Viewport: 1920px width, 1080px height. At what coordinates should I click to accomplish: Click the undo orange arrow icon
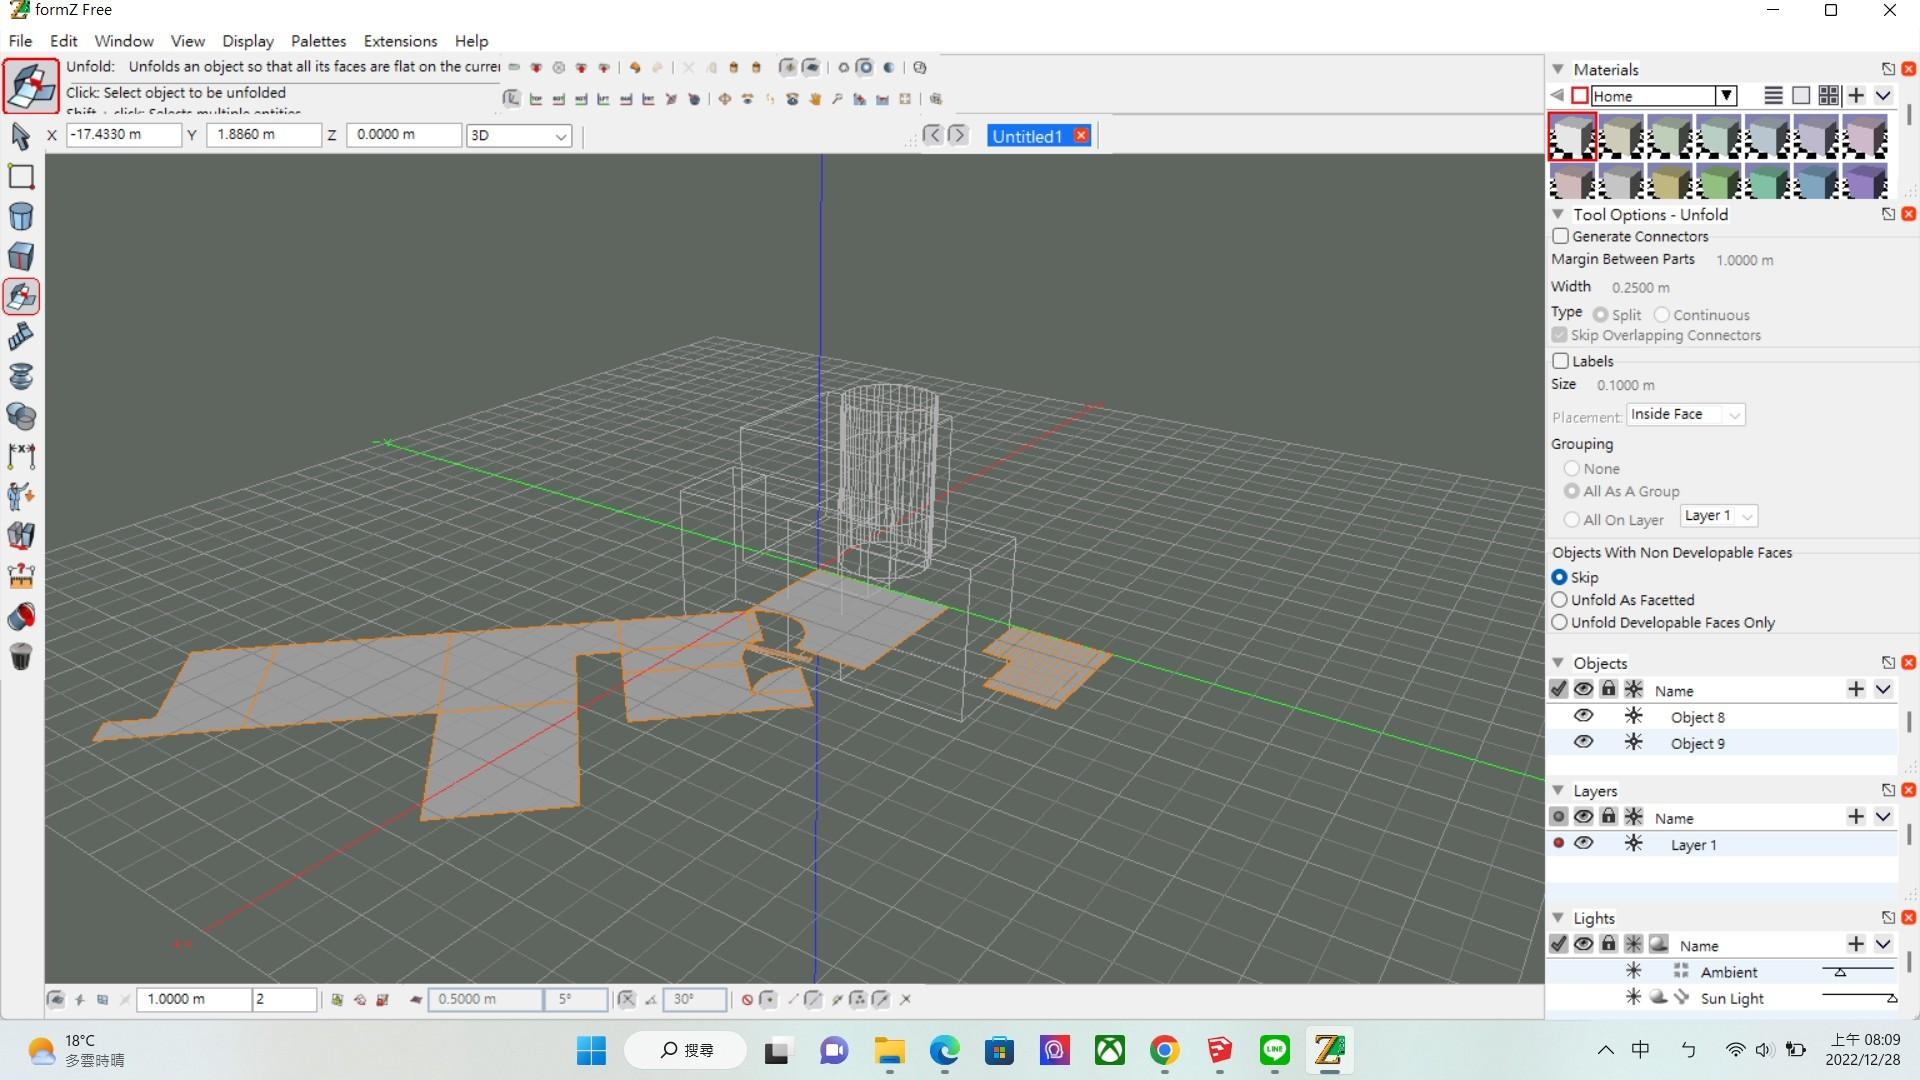(635, 68)
